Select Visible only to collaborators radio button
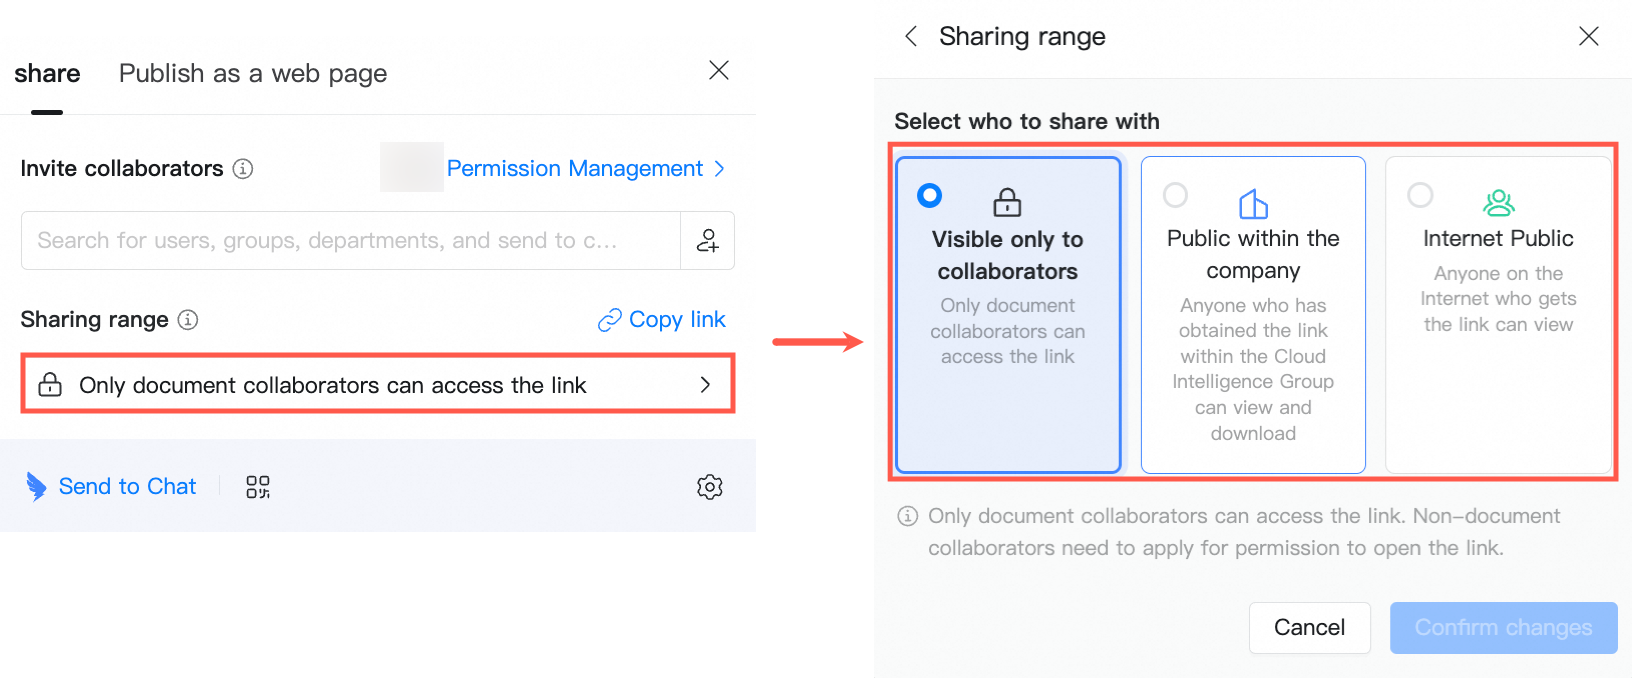The width and height of the screenshot is (1632, 678). click(x=930, y=195)
